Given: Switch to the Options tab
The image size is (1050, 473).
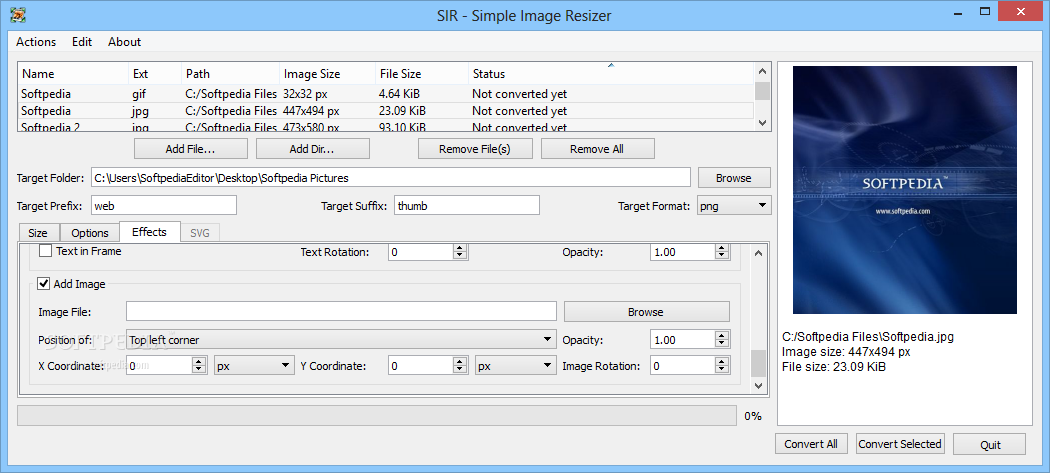Looking at the screenshot, I should 90,233.
